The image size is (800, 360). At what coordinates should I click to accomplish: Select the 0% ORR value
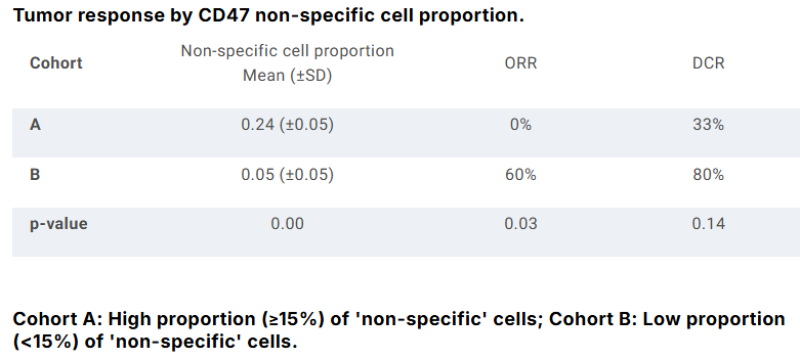pyautogui.click(x=520, y=124)
